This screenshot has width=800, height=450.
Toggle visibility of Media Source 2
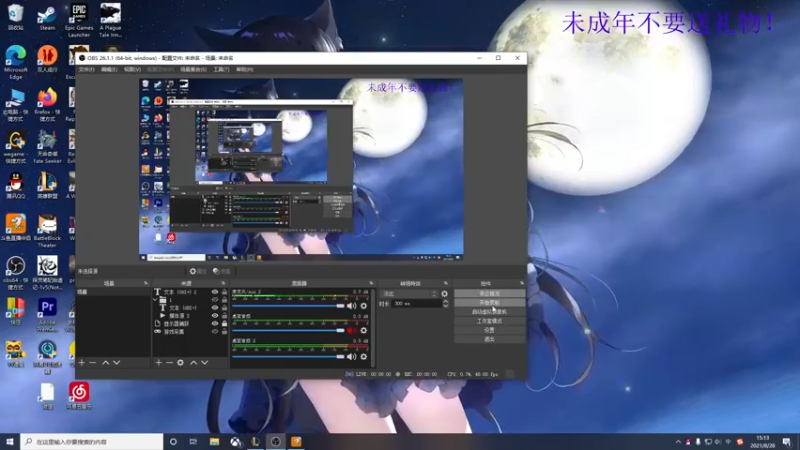pos(215,316)
